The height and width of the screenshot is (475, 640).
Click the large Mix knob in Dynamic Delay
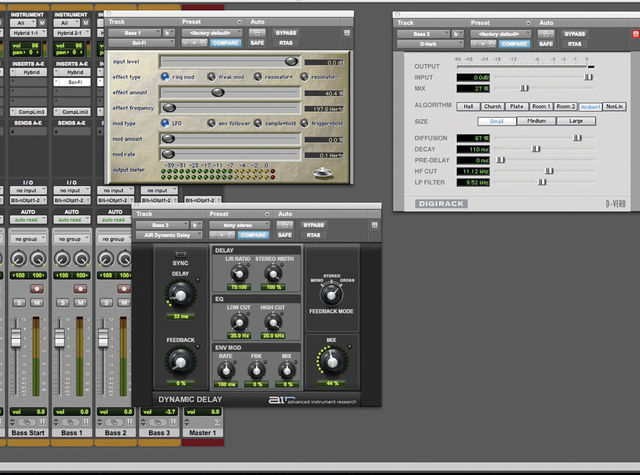coord(332,361)
